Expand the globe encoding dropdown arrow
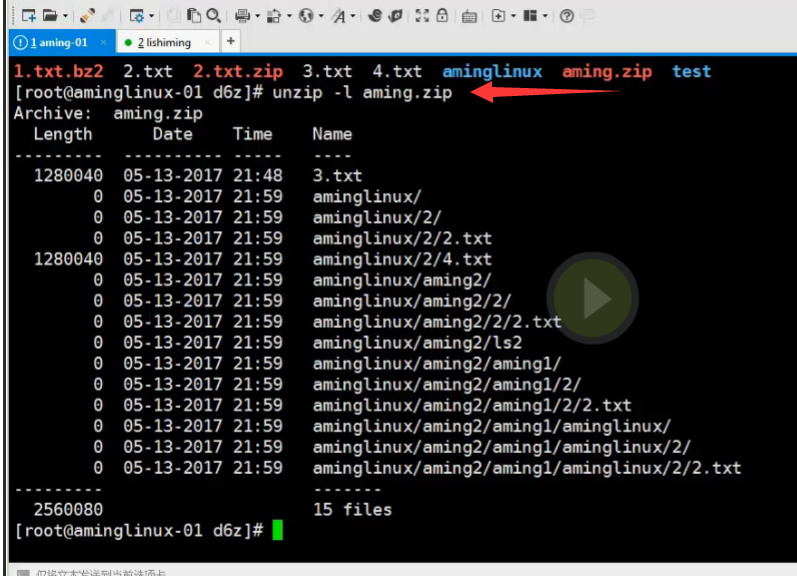This screenshot has width=797, height=576. tap(321, 16)
